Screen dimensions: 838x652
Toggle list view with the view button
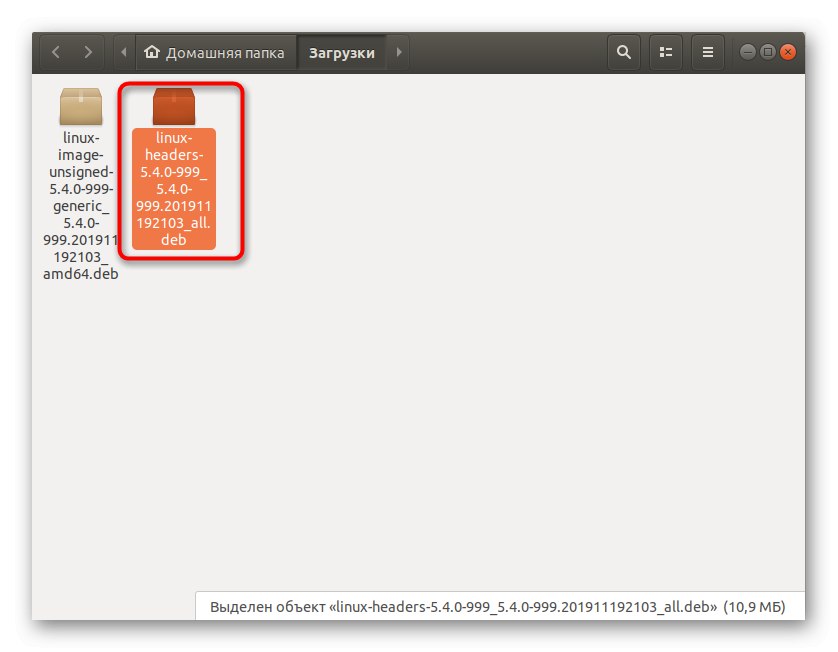pos(665,52)
